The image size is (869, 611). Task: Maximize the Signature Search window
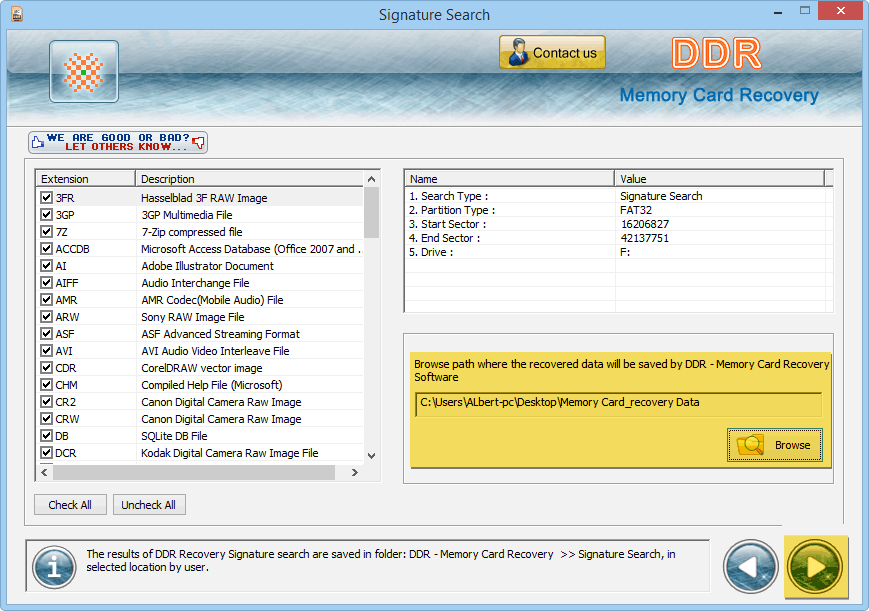point(805,11)
